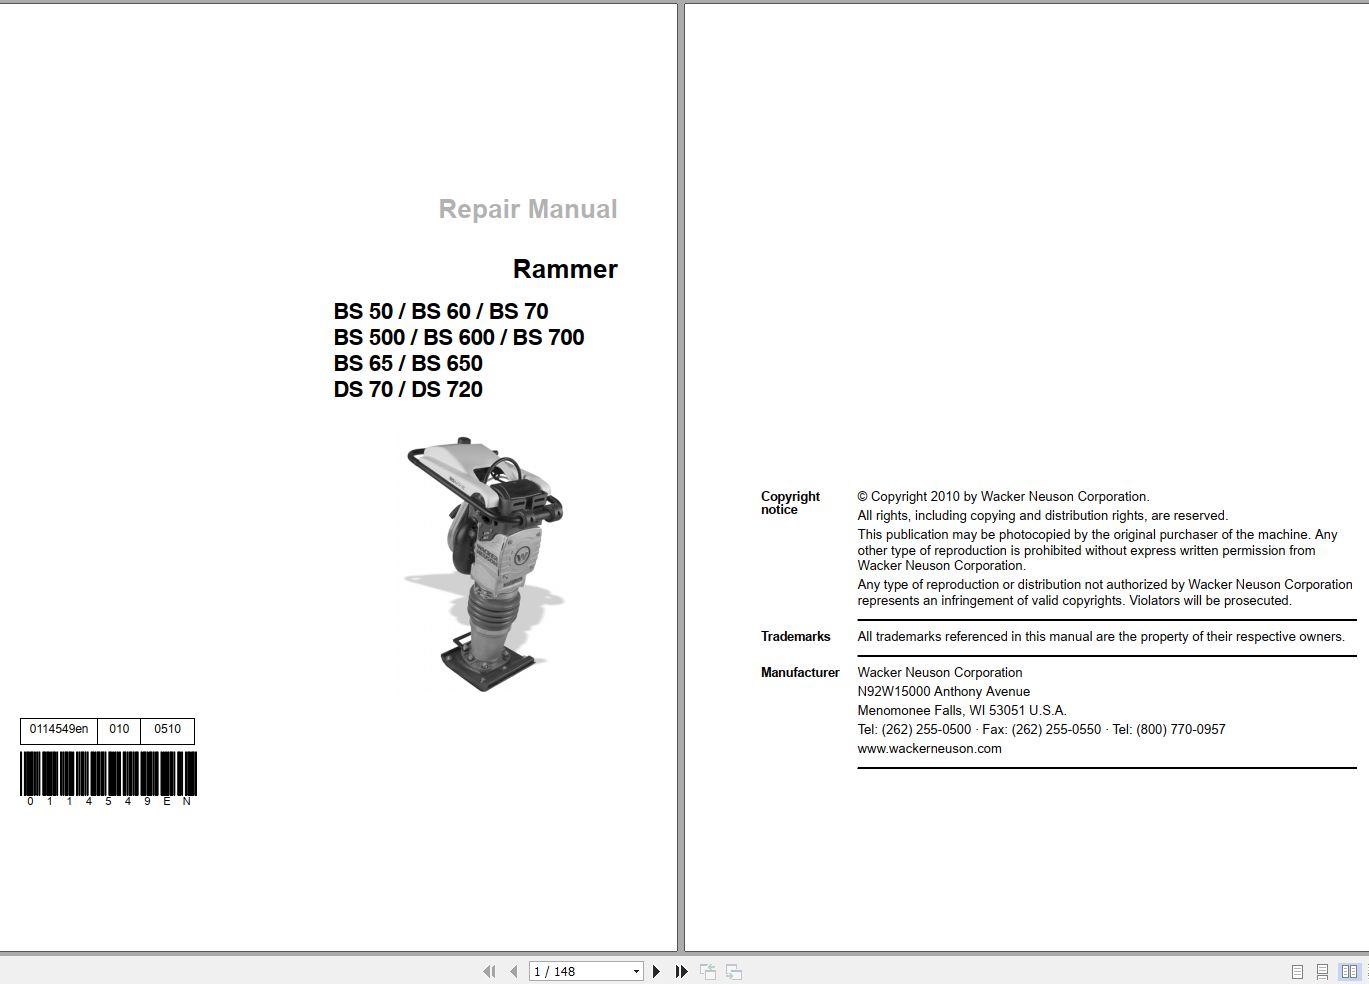Click the Tel: (800) 770-0957 contact line
The width and height of the screenshot is (1369, 984).
click(1169, 729)
